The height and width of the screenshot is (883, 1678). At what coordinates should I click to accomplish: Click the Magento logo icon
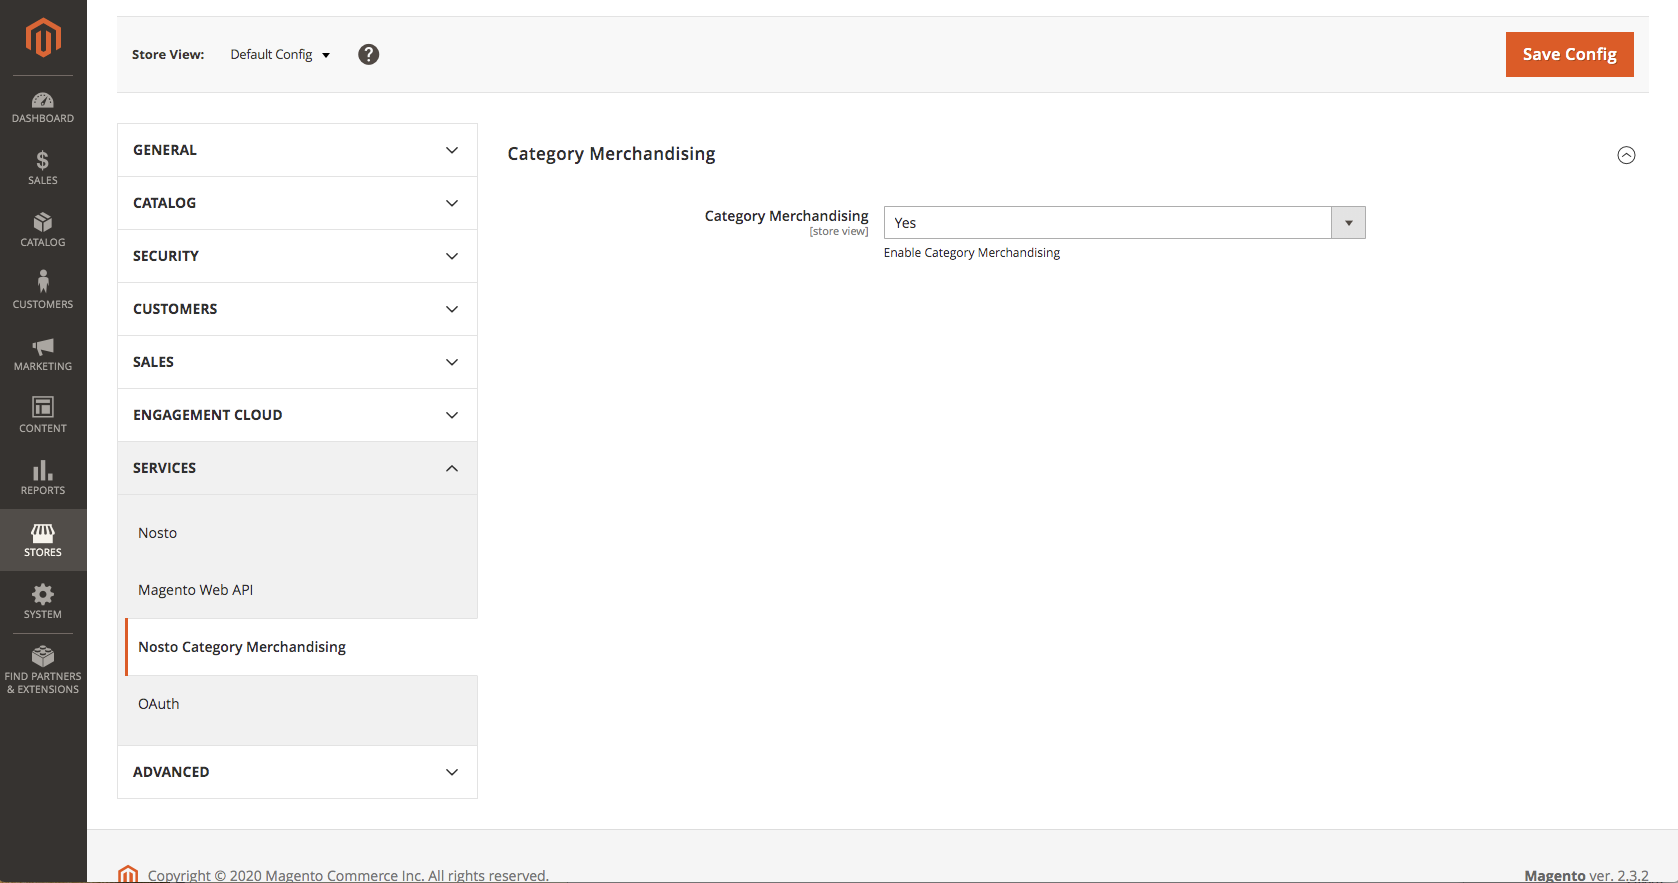[x=43, y=38]
